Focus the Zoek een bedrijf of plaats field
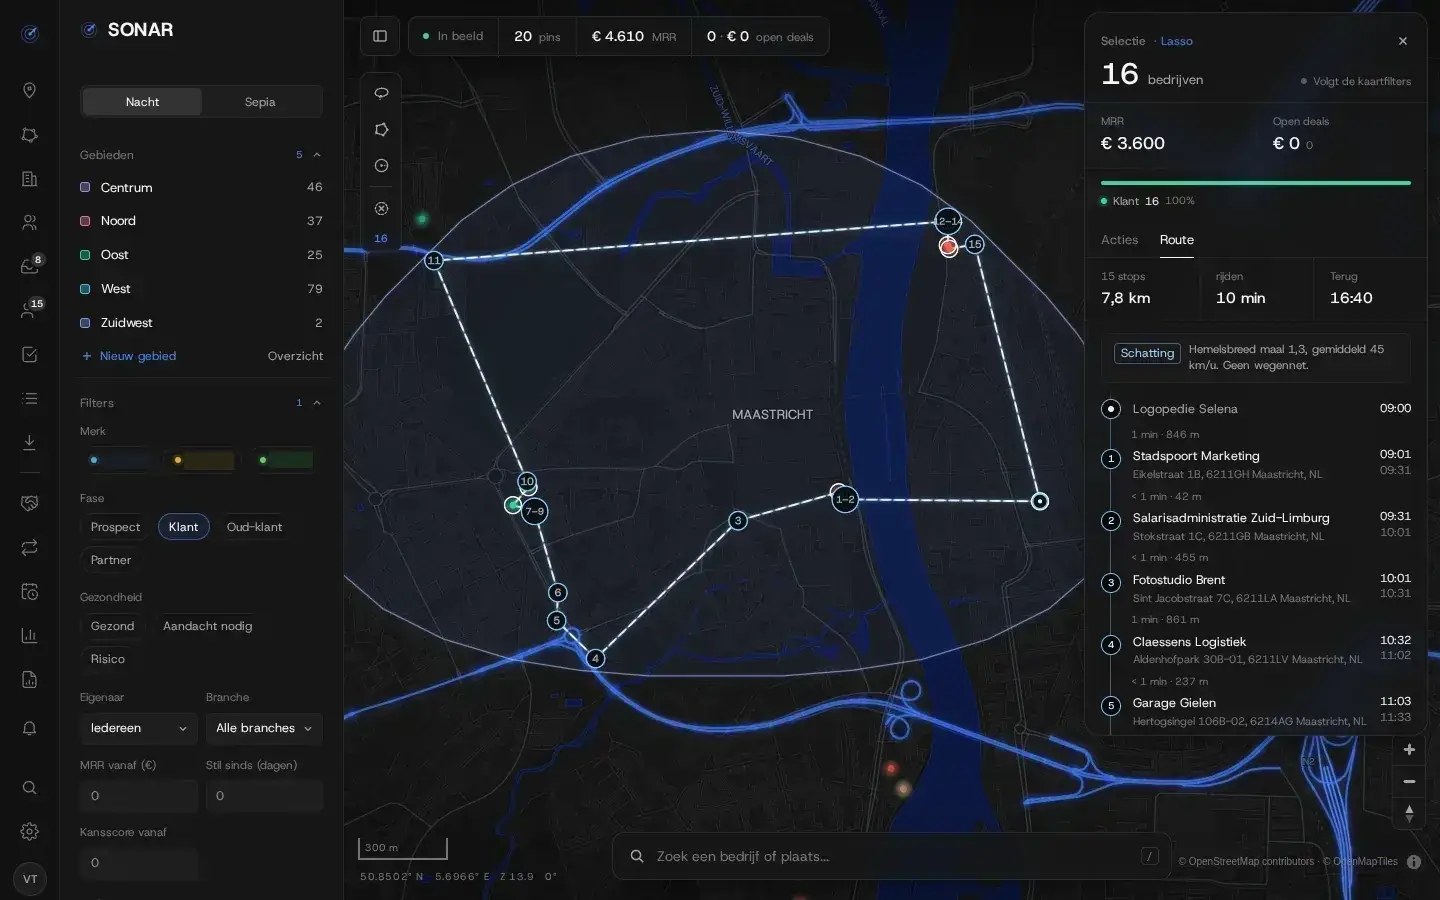The width and height of the screenshot is (1440, 900). pyautogui.click(x=891, y=857)
